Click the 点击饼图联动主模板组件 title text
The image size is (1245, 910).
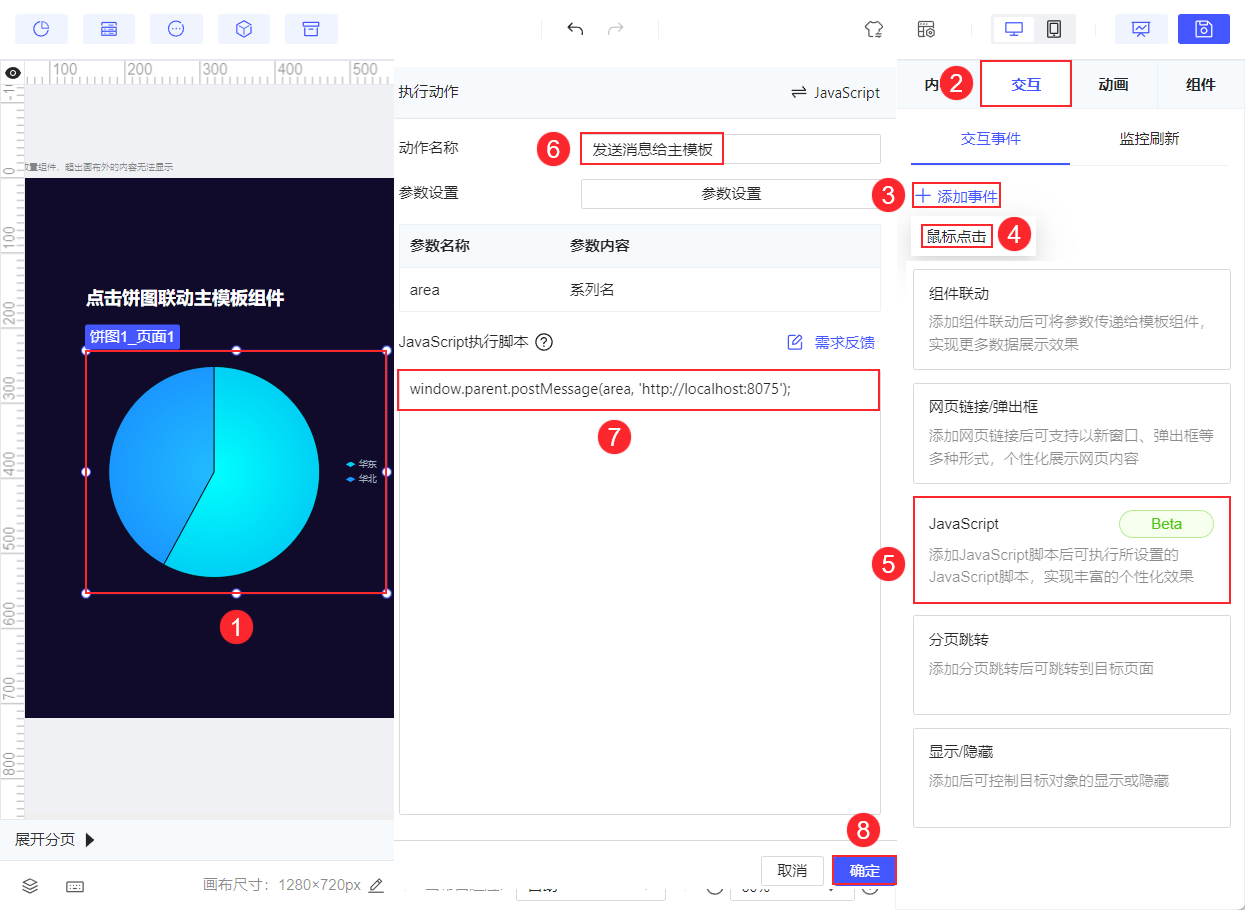pos(185,297)
